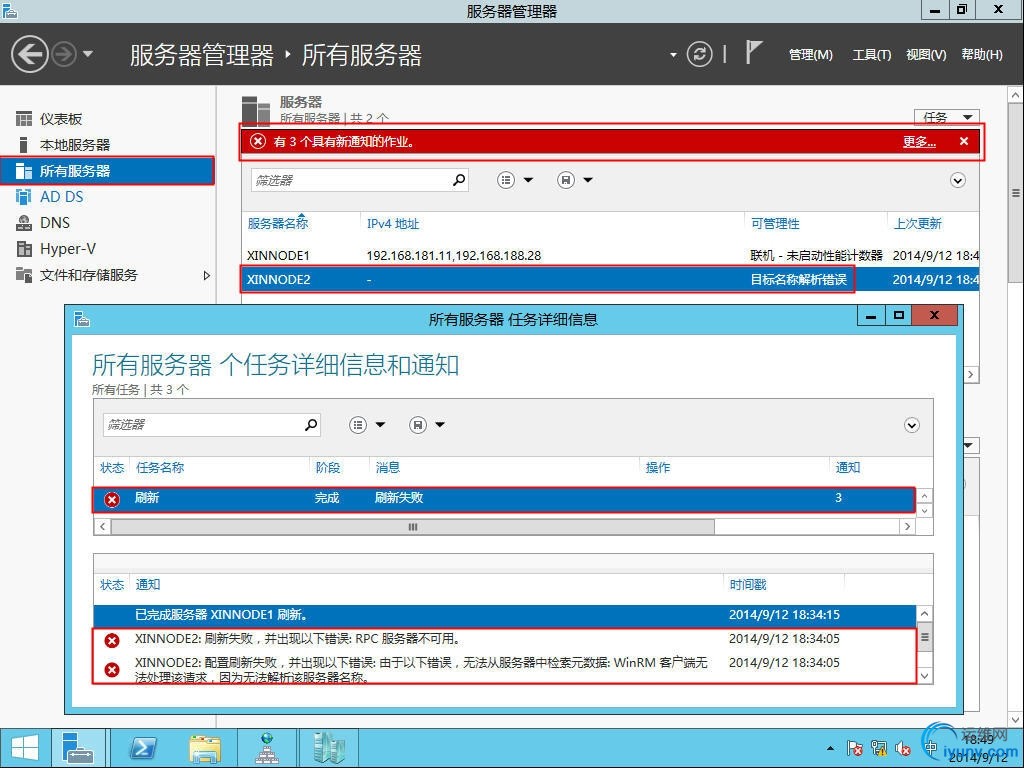Click the Hyper-V role icon
The height and width of the screenshot is (768, 1024).
[24, 249]
